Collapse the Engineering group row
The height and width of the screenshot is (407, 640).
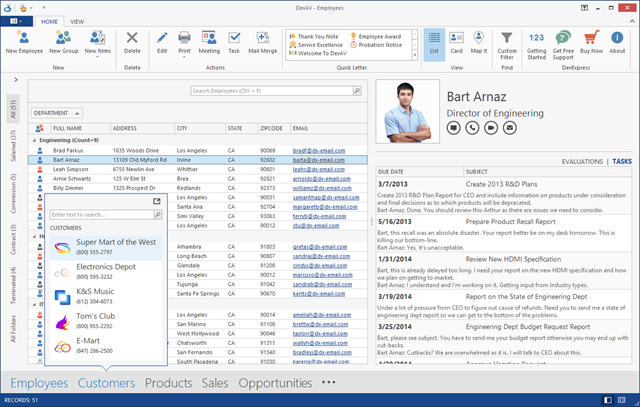[34, 140]
